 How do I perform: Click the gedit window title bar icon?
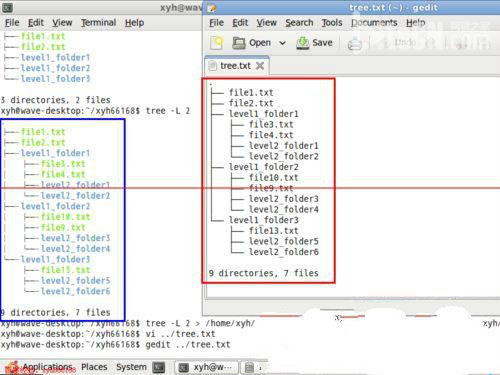[x=212, y=8]
